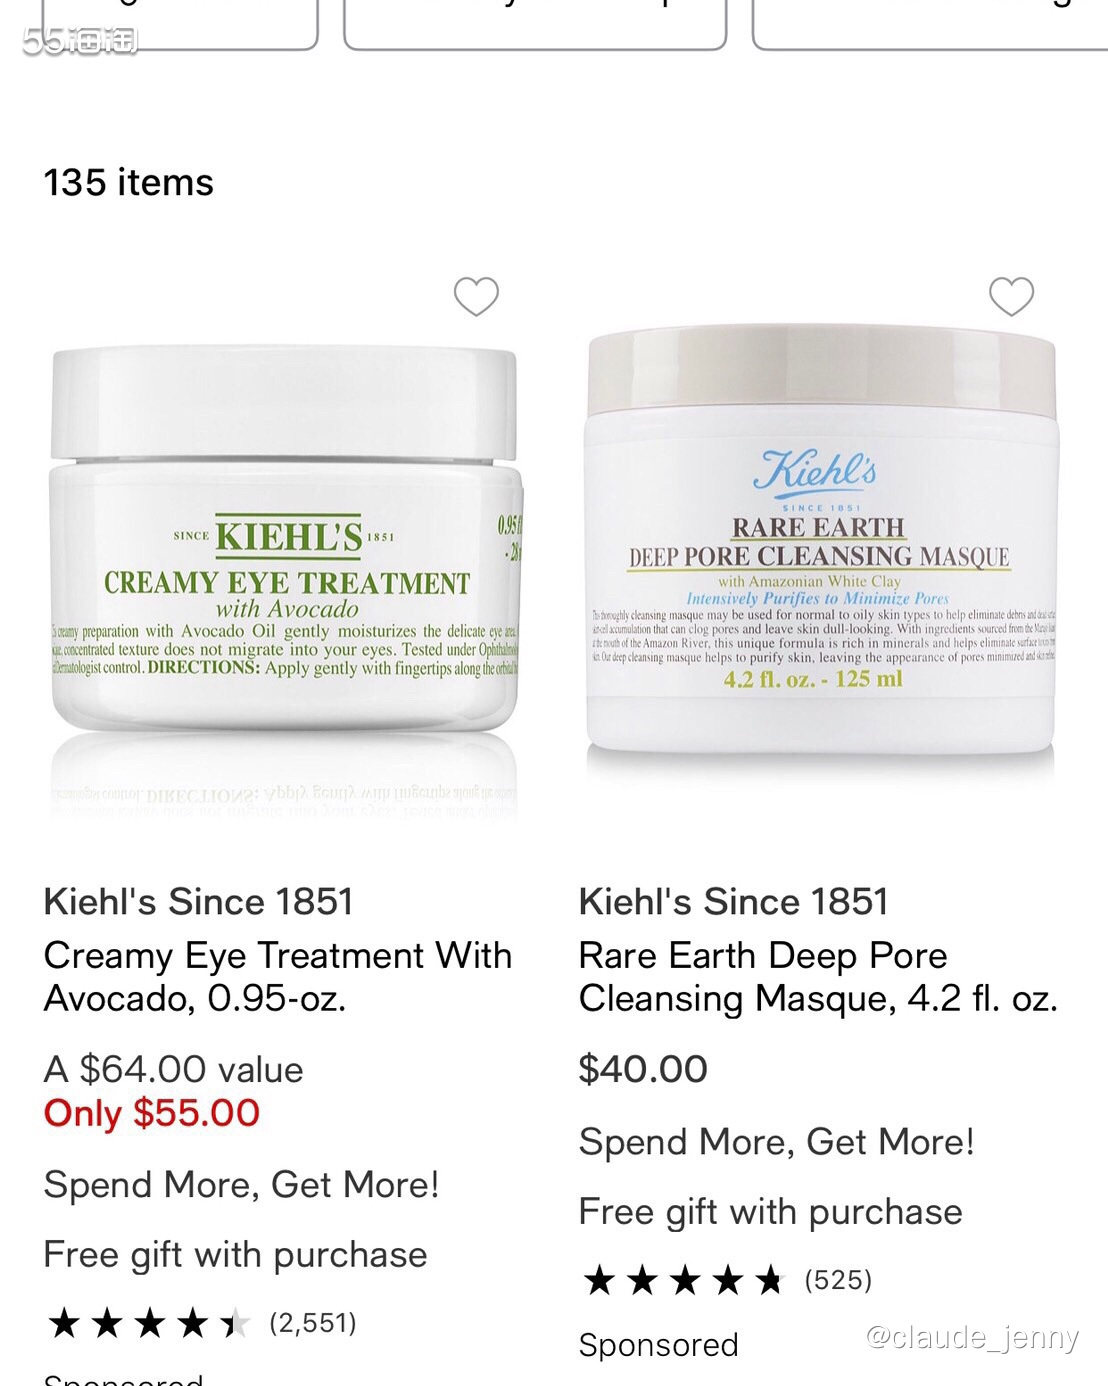Tap the first filter button at top left
The width and height of the screenshot is (1108, 1386).
pos(180,24)
